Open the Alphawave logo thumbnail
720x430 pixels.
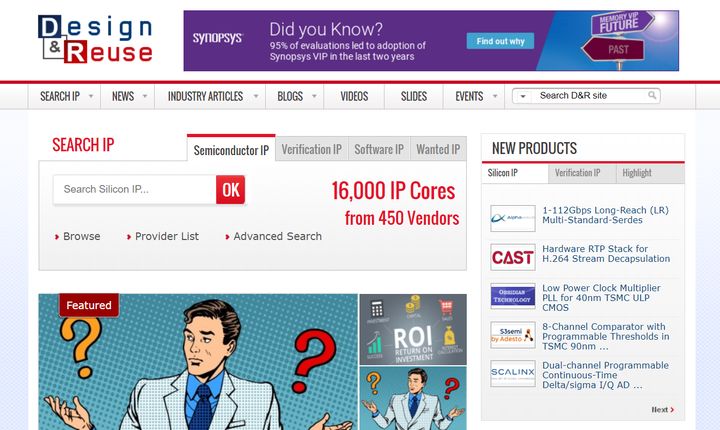pos(512,218)
